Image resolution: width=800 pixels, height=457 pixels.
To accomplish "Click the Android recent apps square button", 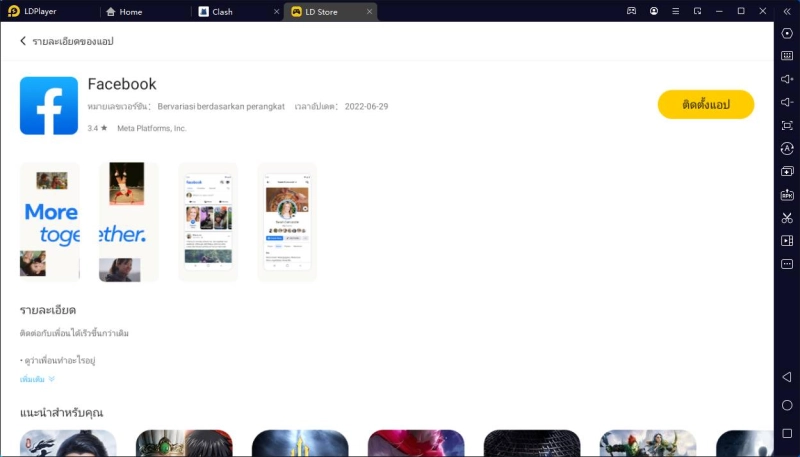I will click(x=787, y=434).
